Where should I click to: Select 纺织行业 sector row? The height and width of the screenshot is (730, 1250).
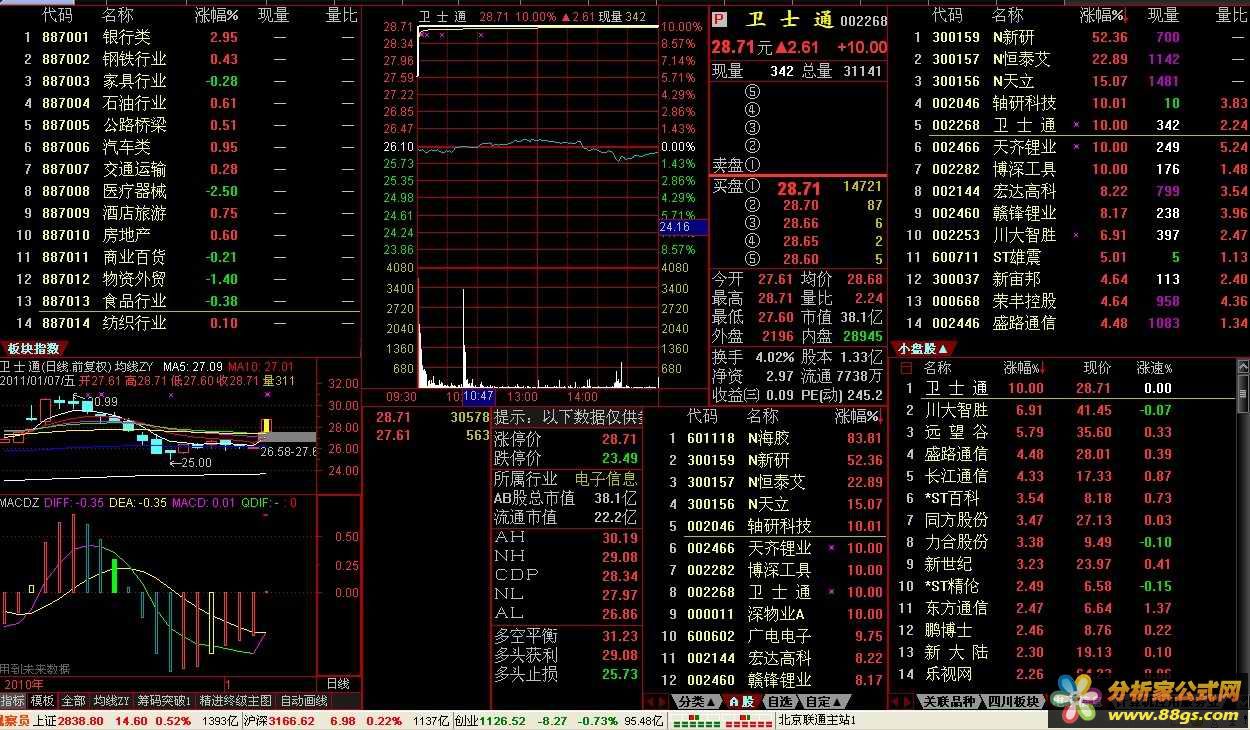[180, 323]
